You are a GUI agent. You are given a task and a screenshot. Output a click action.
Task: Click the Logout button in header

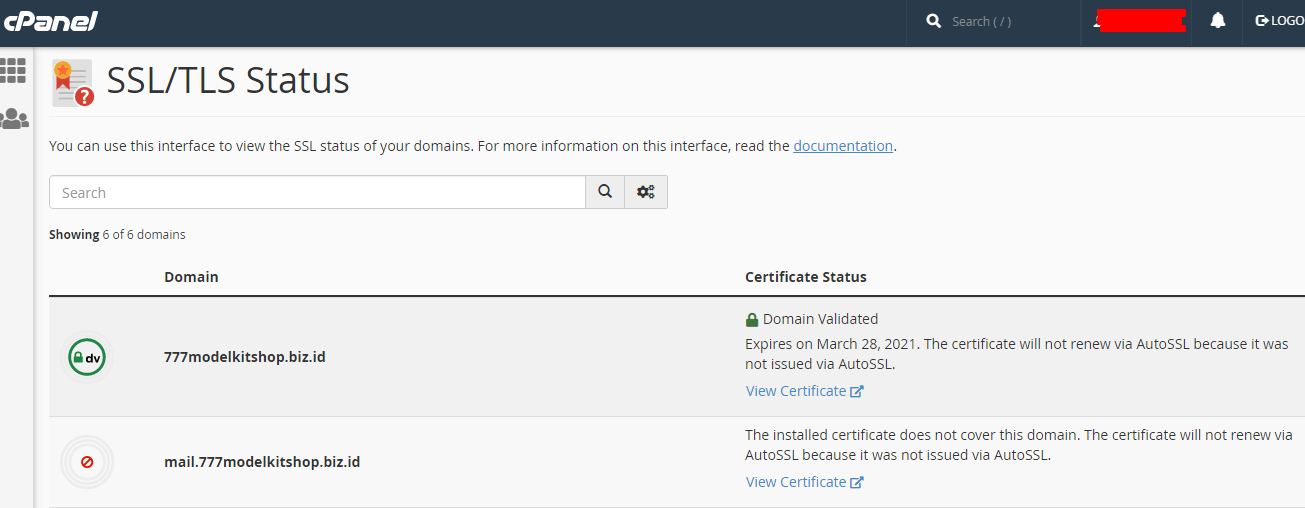coord(1279,21)
